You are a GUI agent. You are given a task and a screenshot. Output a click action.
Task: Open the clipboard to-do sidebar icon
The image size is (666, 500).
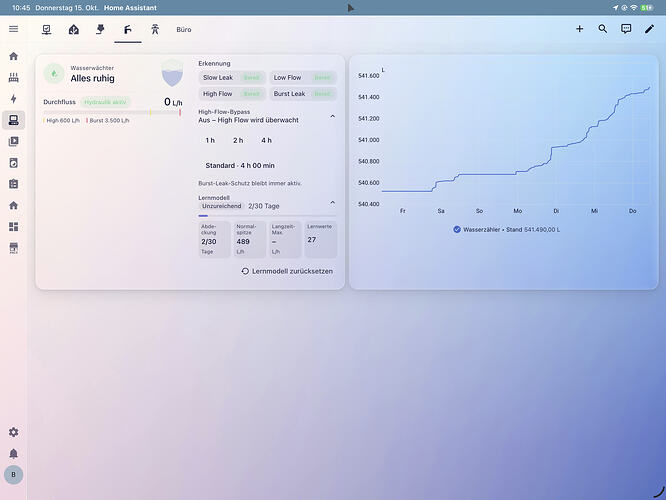pyautogui.click(x=14, y=184)
